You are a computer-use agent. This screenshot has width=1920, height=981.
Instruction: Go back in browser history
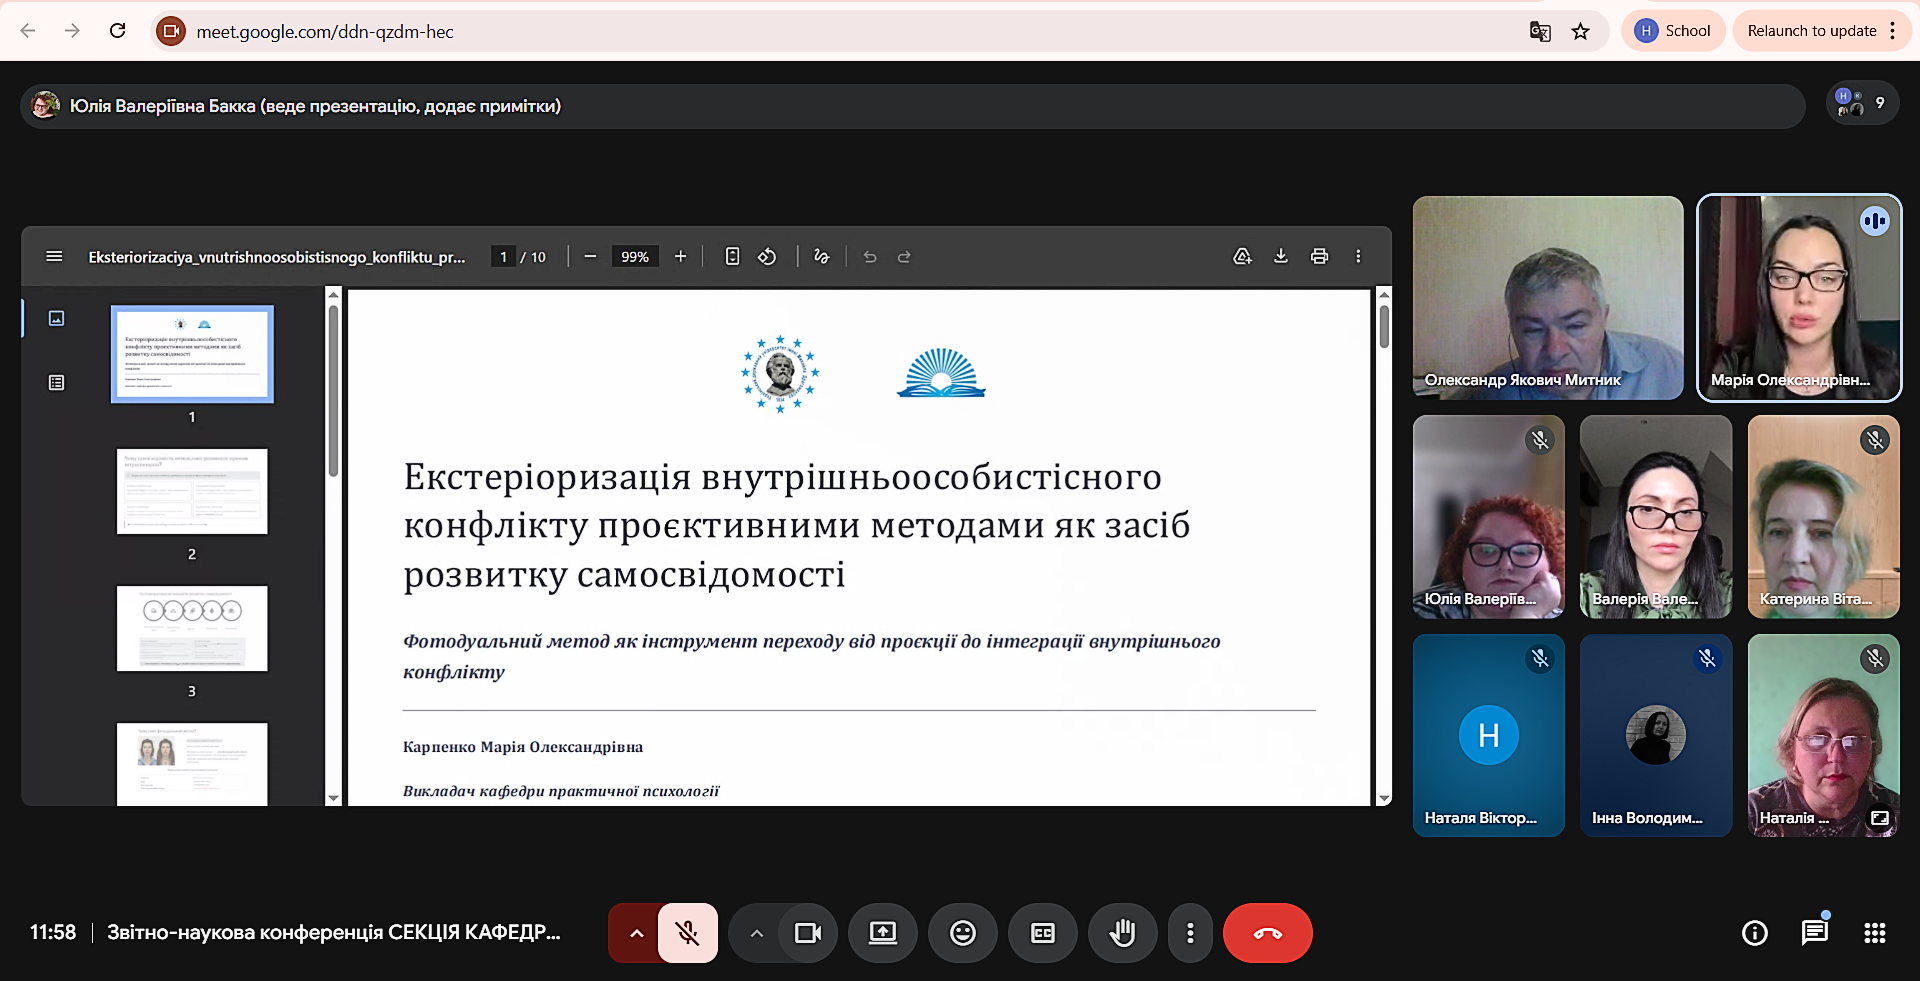point(28,31)
